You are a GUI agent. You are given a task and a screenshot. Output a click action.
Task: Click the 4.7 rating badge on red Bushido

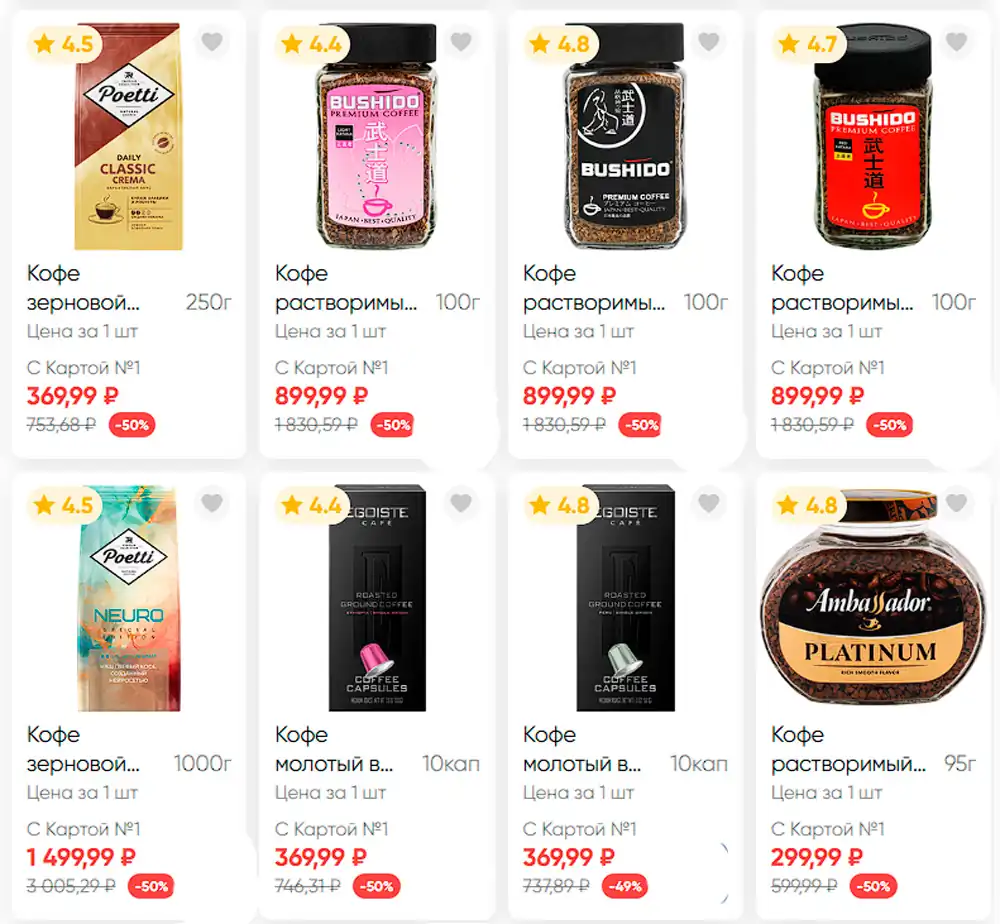click(808, 44)
